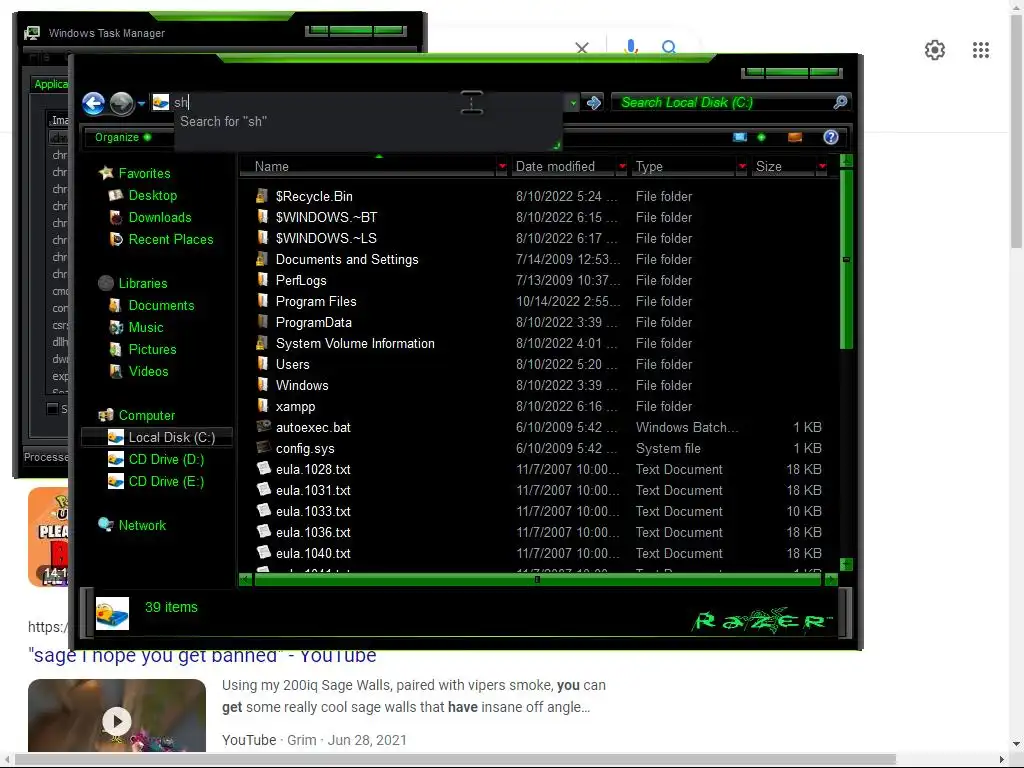The image size is (1024, 768).
Task: Open the Google apps grid icon
Action: (980, 50)
